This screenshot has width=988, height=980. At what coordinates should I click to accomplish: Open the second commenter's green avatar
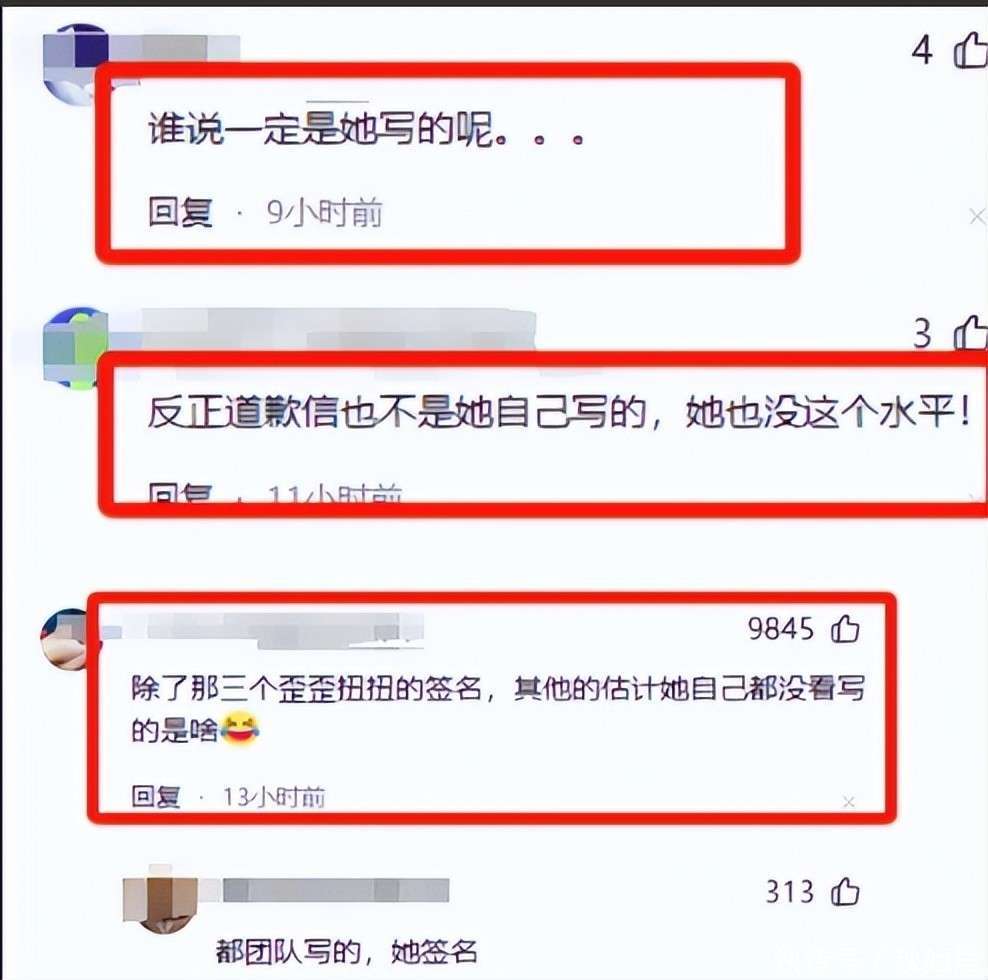pyautogui.click(x=76, y=348)
